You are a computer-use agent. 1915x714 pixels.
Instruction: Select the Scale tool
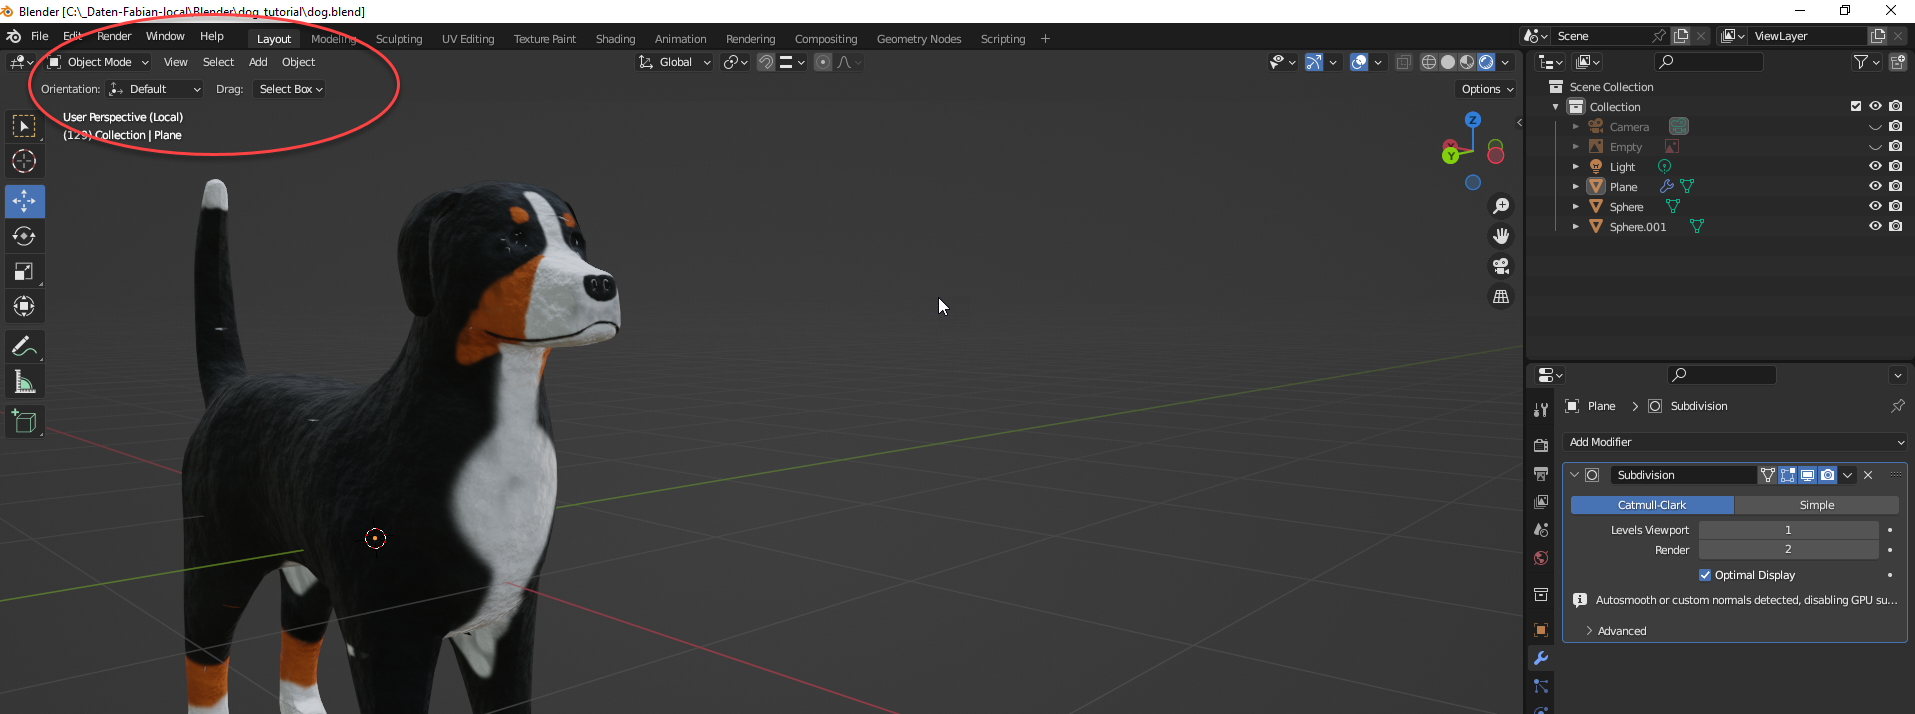(x=24, y=272)
